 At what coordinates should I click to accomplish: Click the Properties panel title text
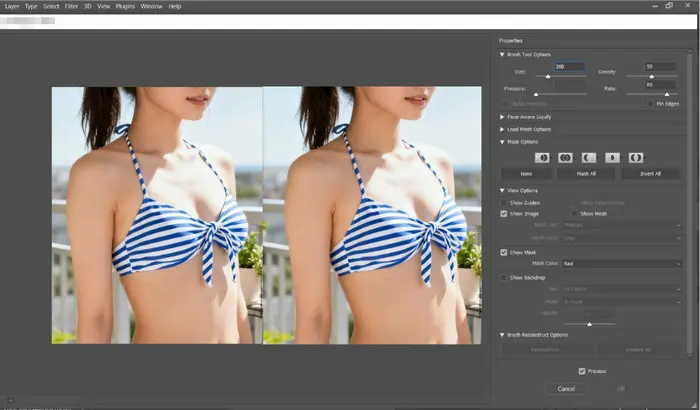511,41
